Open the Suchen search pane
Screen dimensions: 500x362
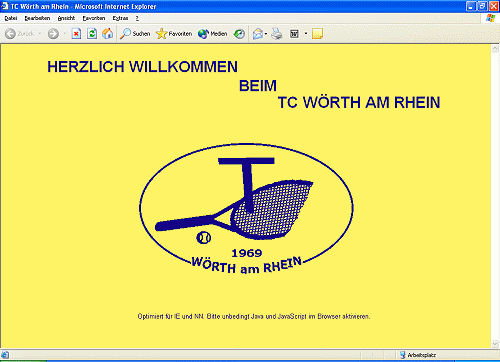[x=135, y=34]
